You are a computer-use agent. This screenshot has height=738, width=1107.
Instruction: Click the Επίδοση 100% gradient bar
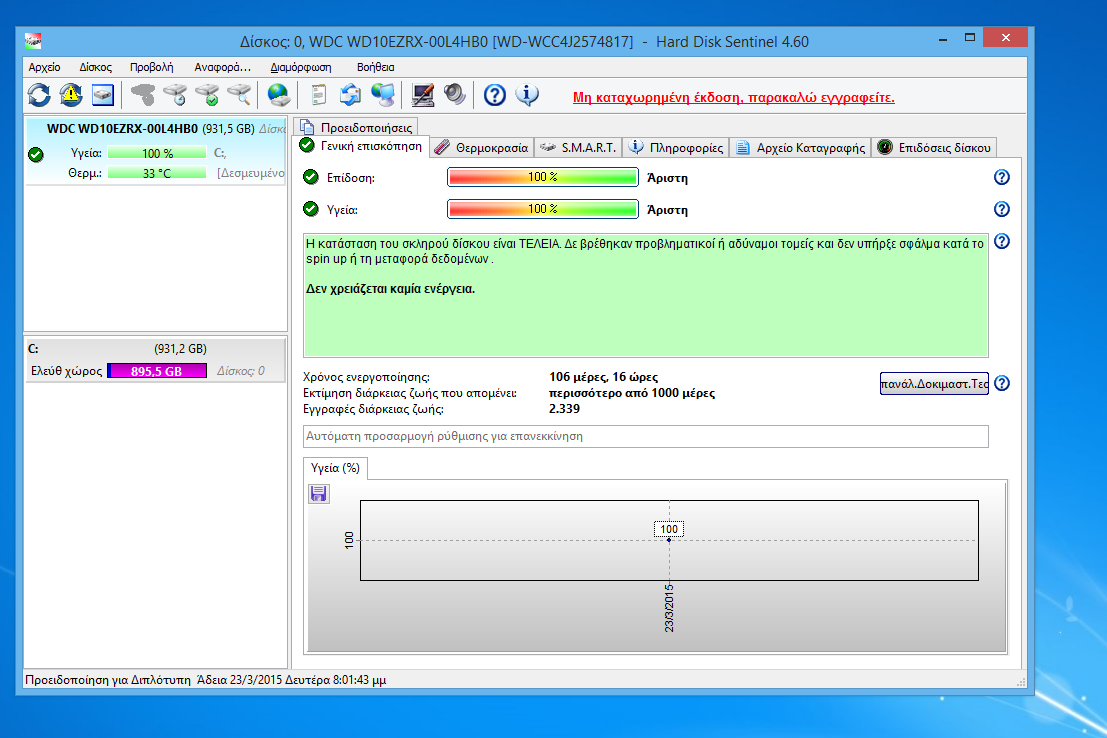[543, 177]
